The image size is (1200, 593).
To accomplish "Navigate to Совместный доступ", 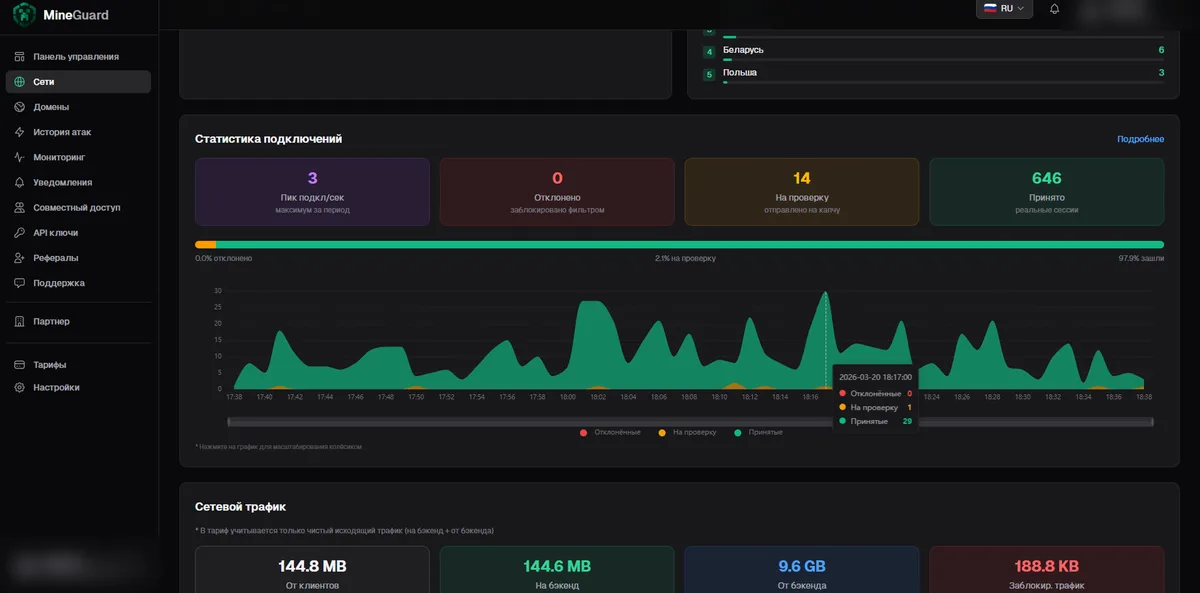I will (x=78, y=208).
